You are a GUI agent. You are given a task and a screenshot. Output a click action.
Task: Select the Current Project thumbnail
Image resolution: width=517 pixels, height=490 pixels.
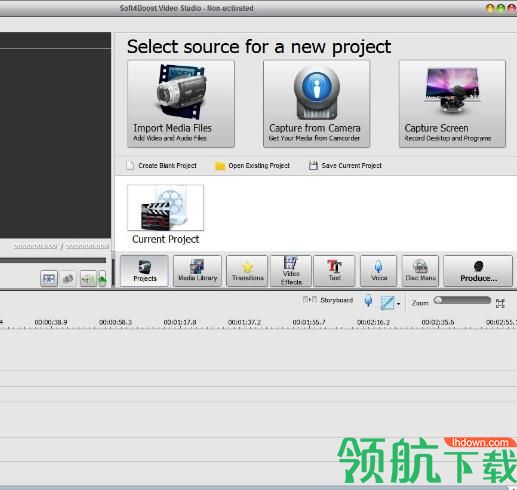[x=166, y=207]
